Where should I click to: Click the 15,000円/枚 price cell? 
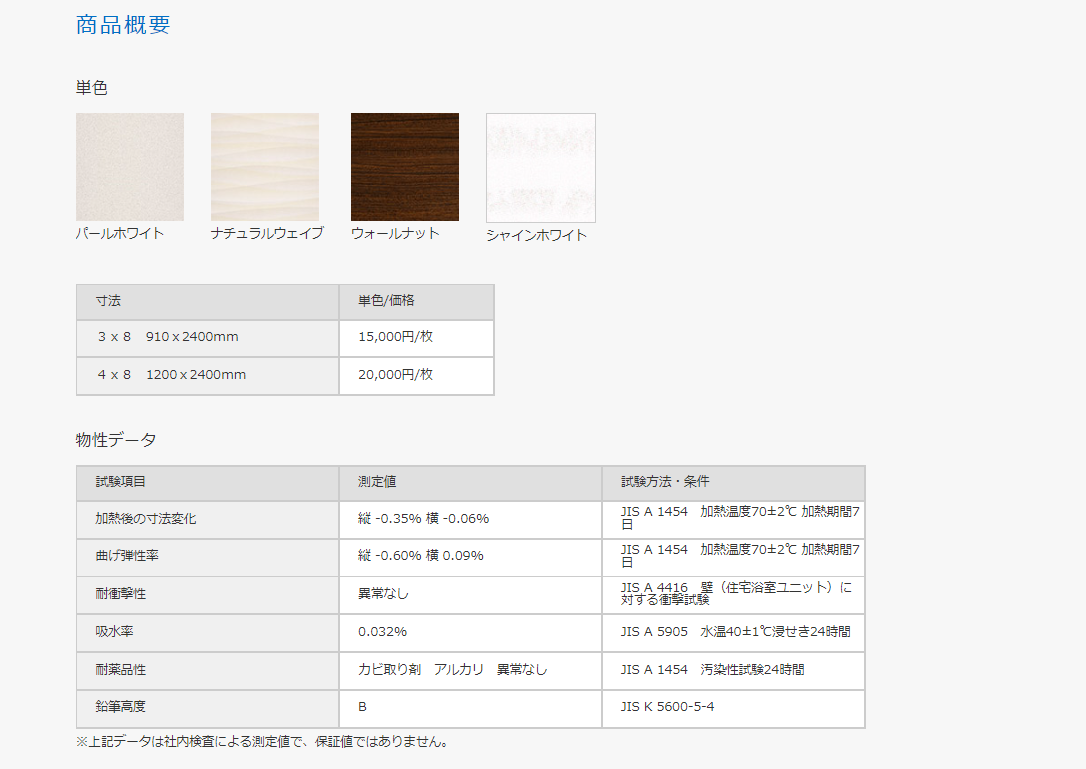click(x=395, y=337)
